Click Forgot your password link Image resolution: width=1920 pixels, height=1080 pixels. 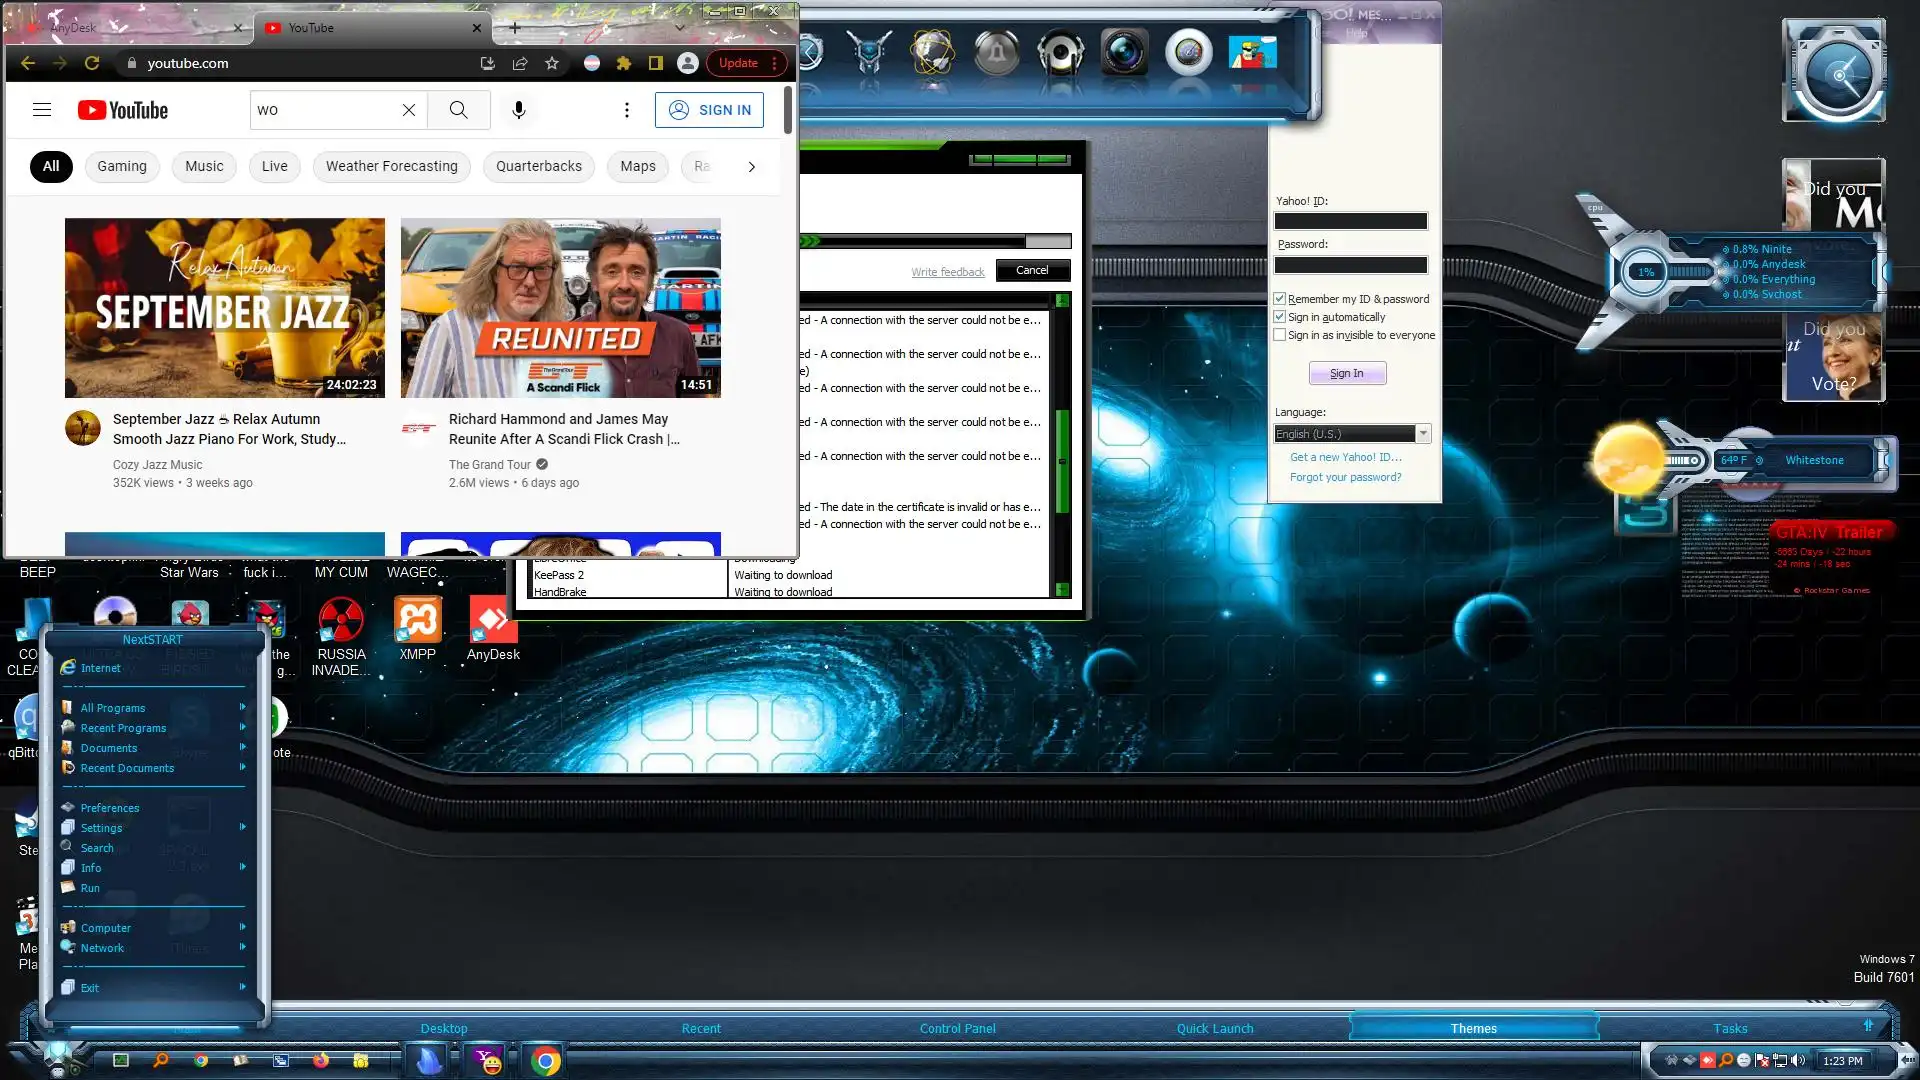point(1345,477)
